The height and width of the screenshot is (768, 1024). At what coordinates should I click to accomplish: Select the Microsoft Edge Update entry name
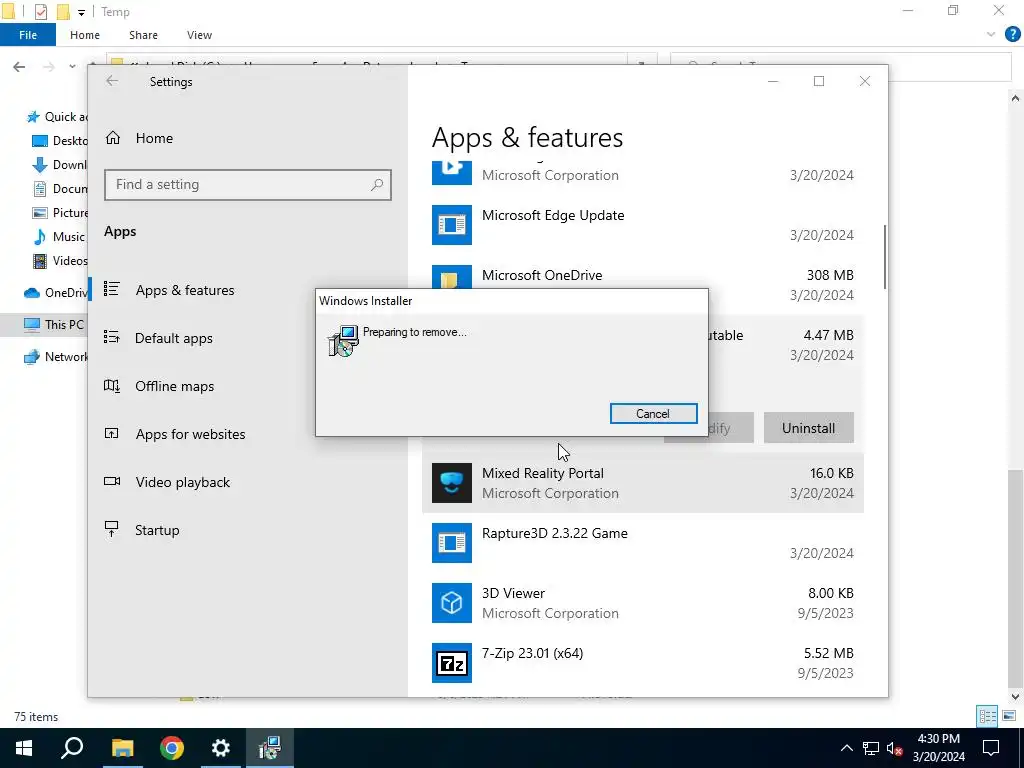(x=553, y=216)
